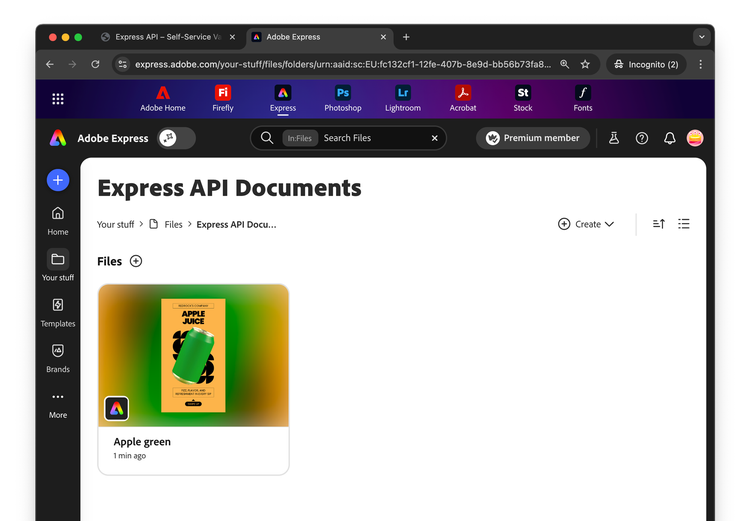Open the user profile avatar
The width and height of the screenshot is (750, 521).
(x=695, y=138)
